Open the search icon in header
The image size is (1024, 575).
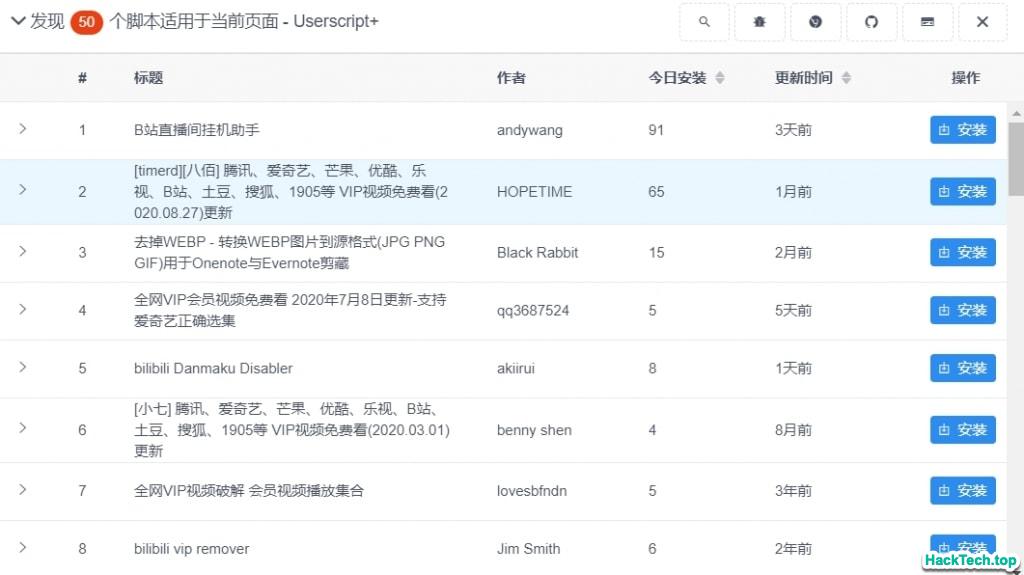(x=704, y=22)
